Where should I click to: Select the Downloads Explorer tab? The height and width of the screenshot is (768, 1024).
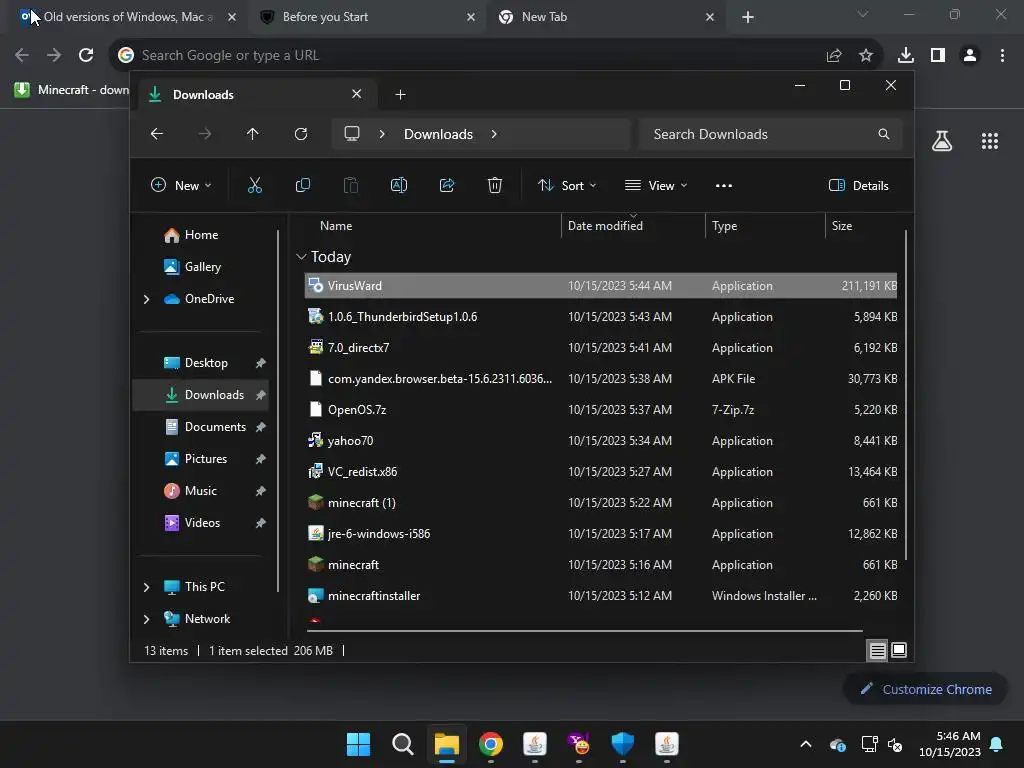click(x=255, y=95)
